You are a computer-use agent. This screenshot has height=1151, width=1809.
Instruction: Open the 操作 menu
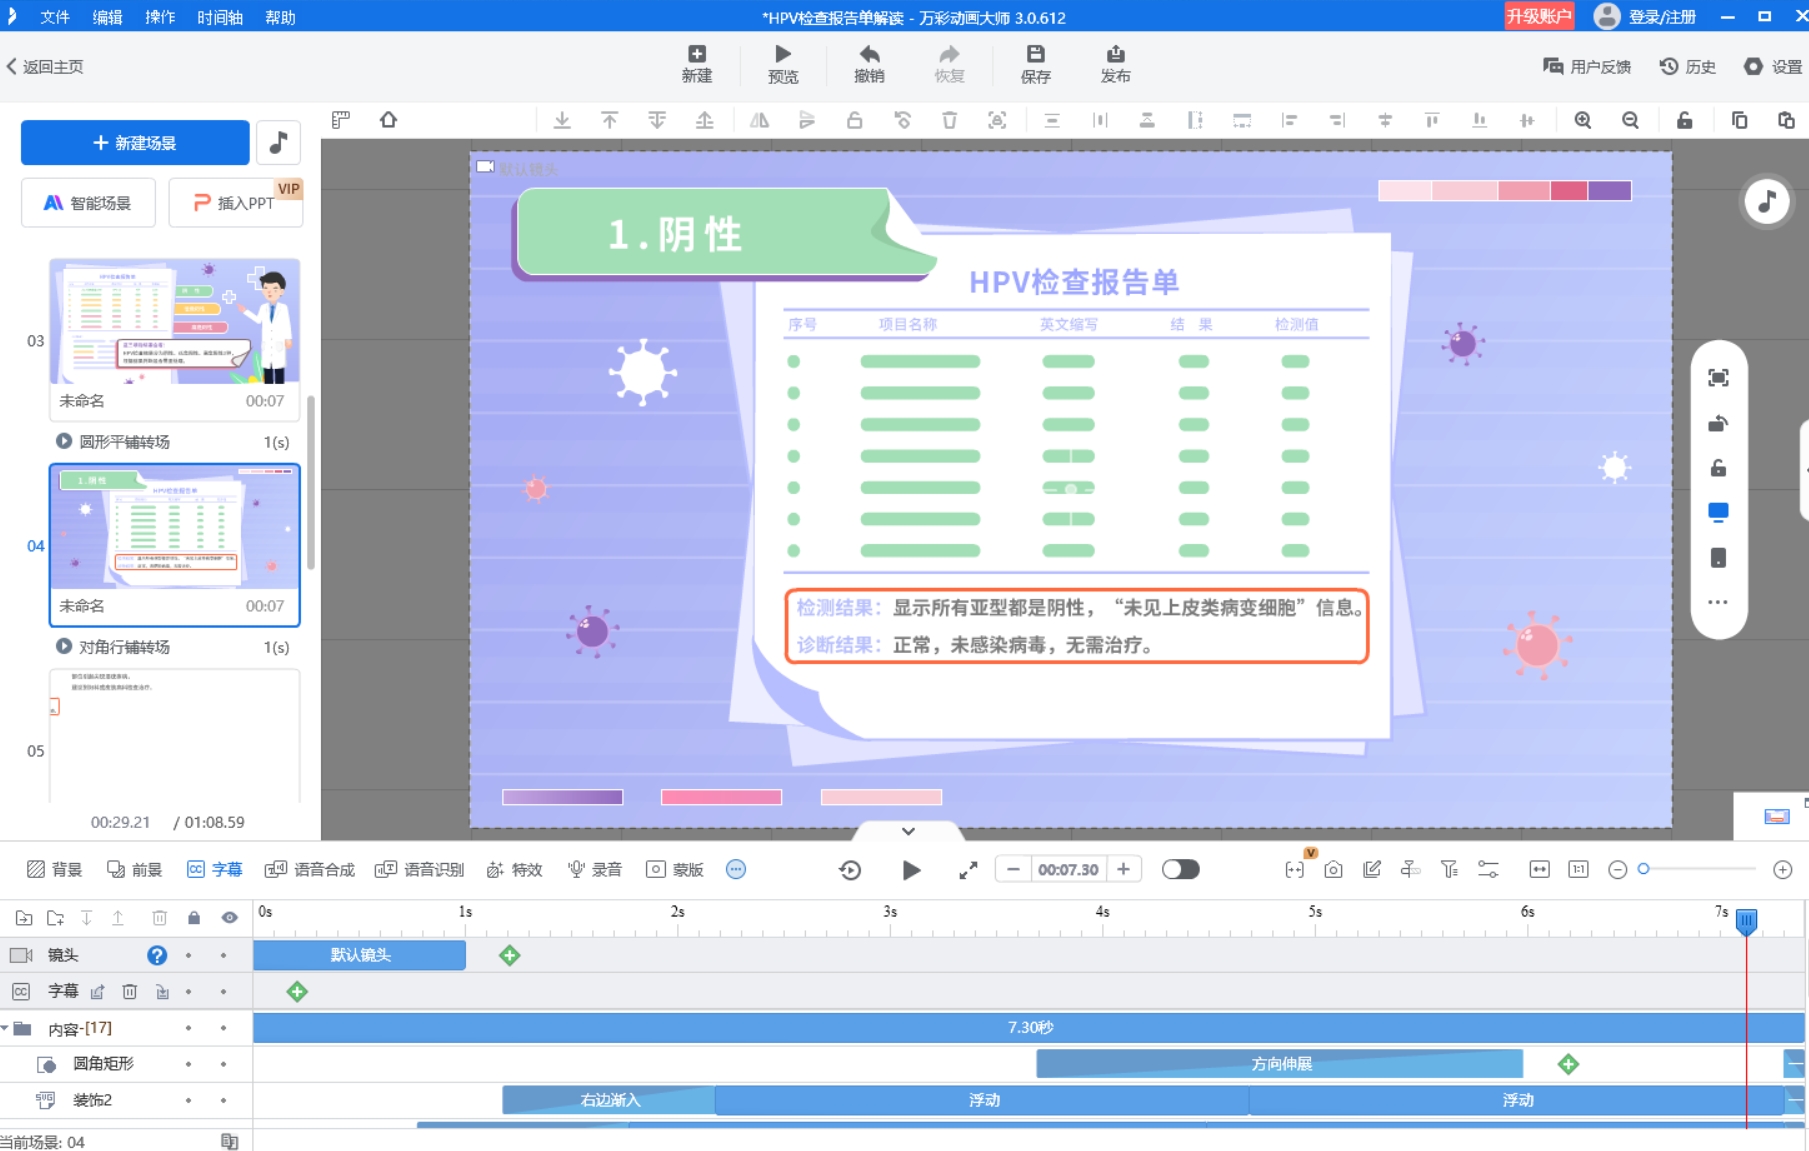pos(160,17)
